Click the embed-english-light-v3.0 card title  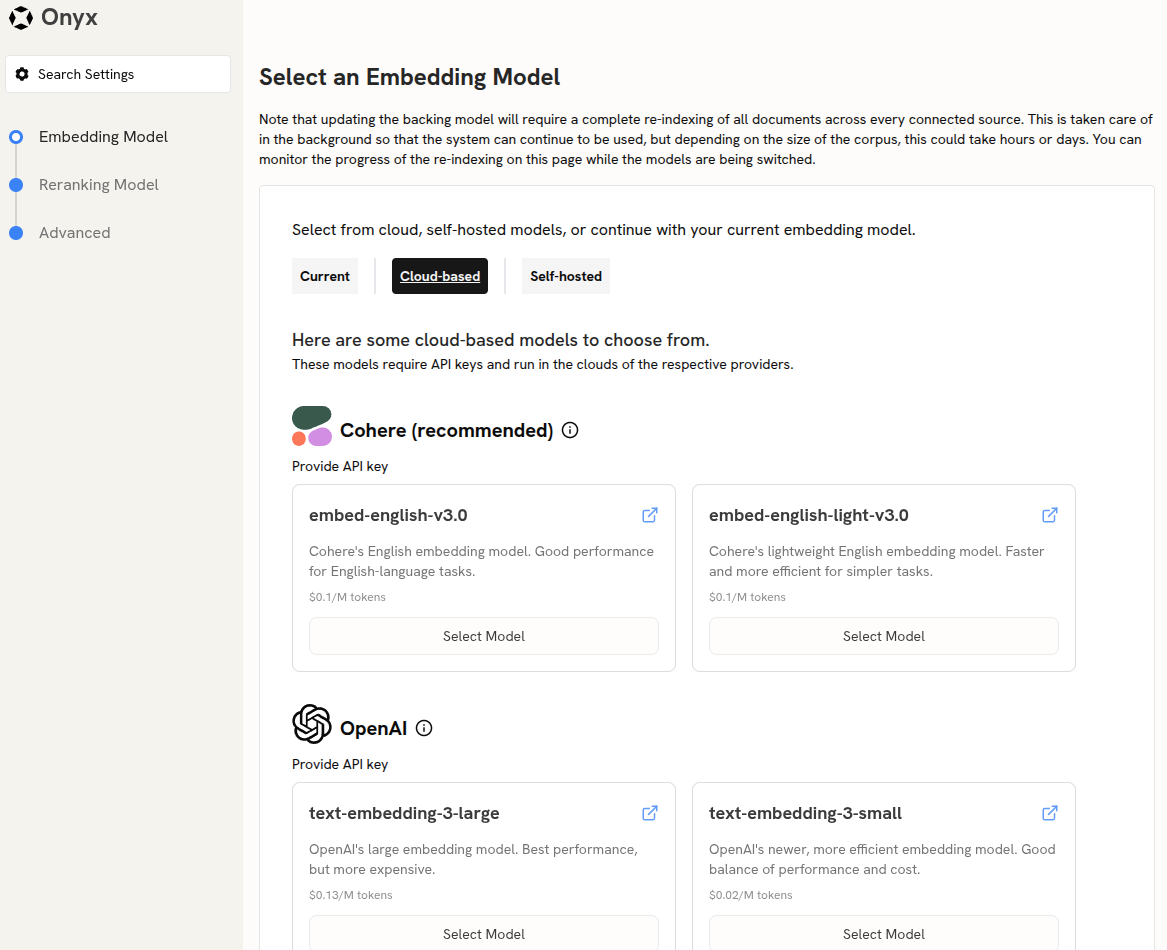click(x=809, y=515)
